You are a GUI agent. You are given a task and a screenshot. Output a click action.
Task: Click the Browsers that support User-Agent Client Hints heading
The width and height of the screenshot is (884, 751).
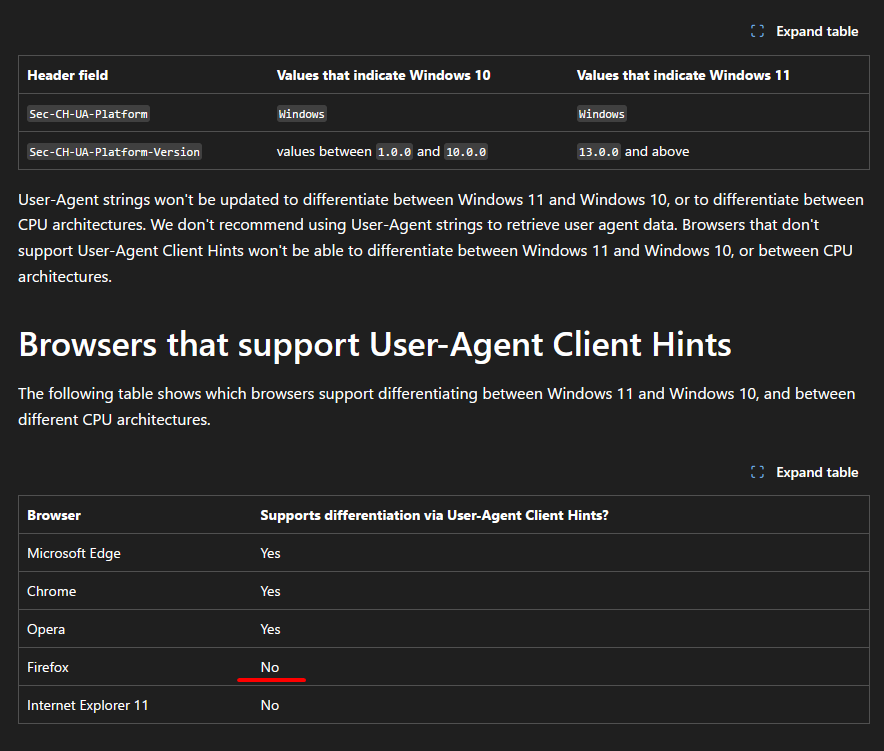coord(375,344)
